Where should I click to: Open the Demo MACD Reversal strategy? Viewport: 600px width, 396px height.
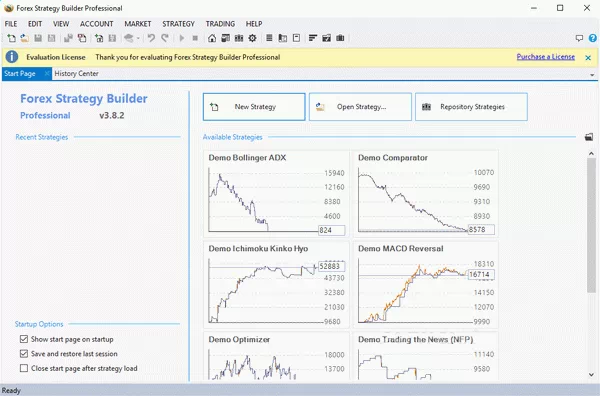click(x=426, y=284)
